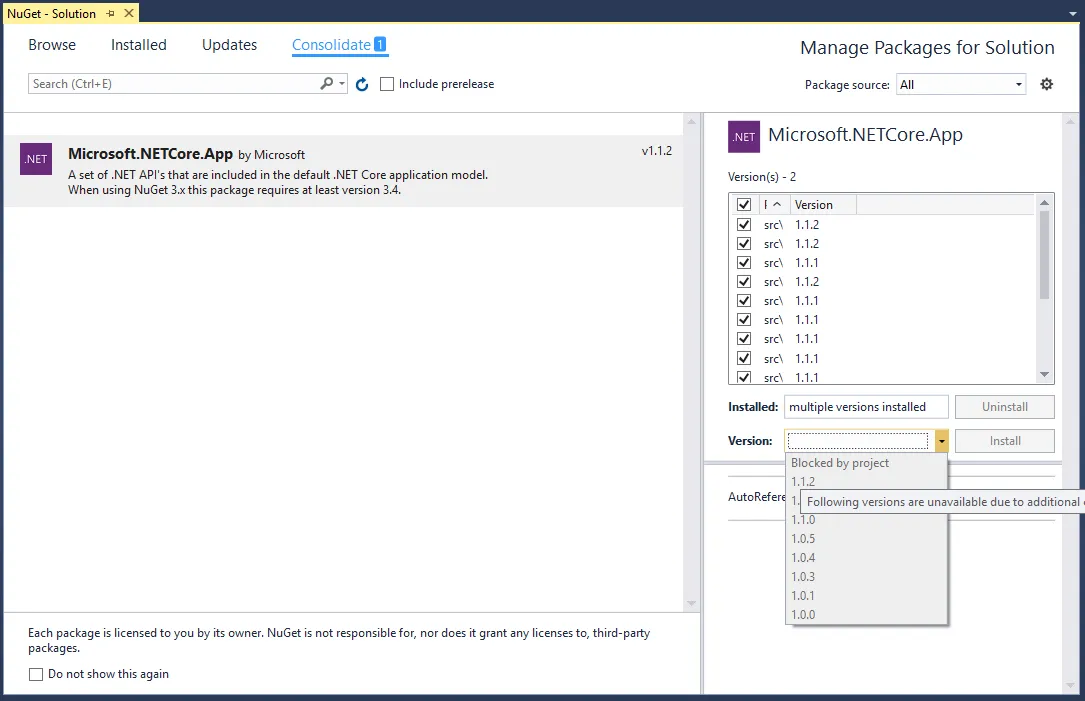Viewport: 1085px width, 701px height.
Task: Pick version 1.0.0 from list
Action: tap(866, 614)
